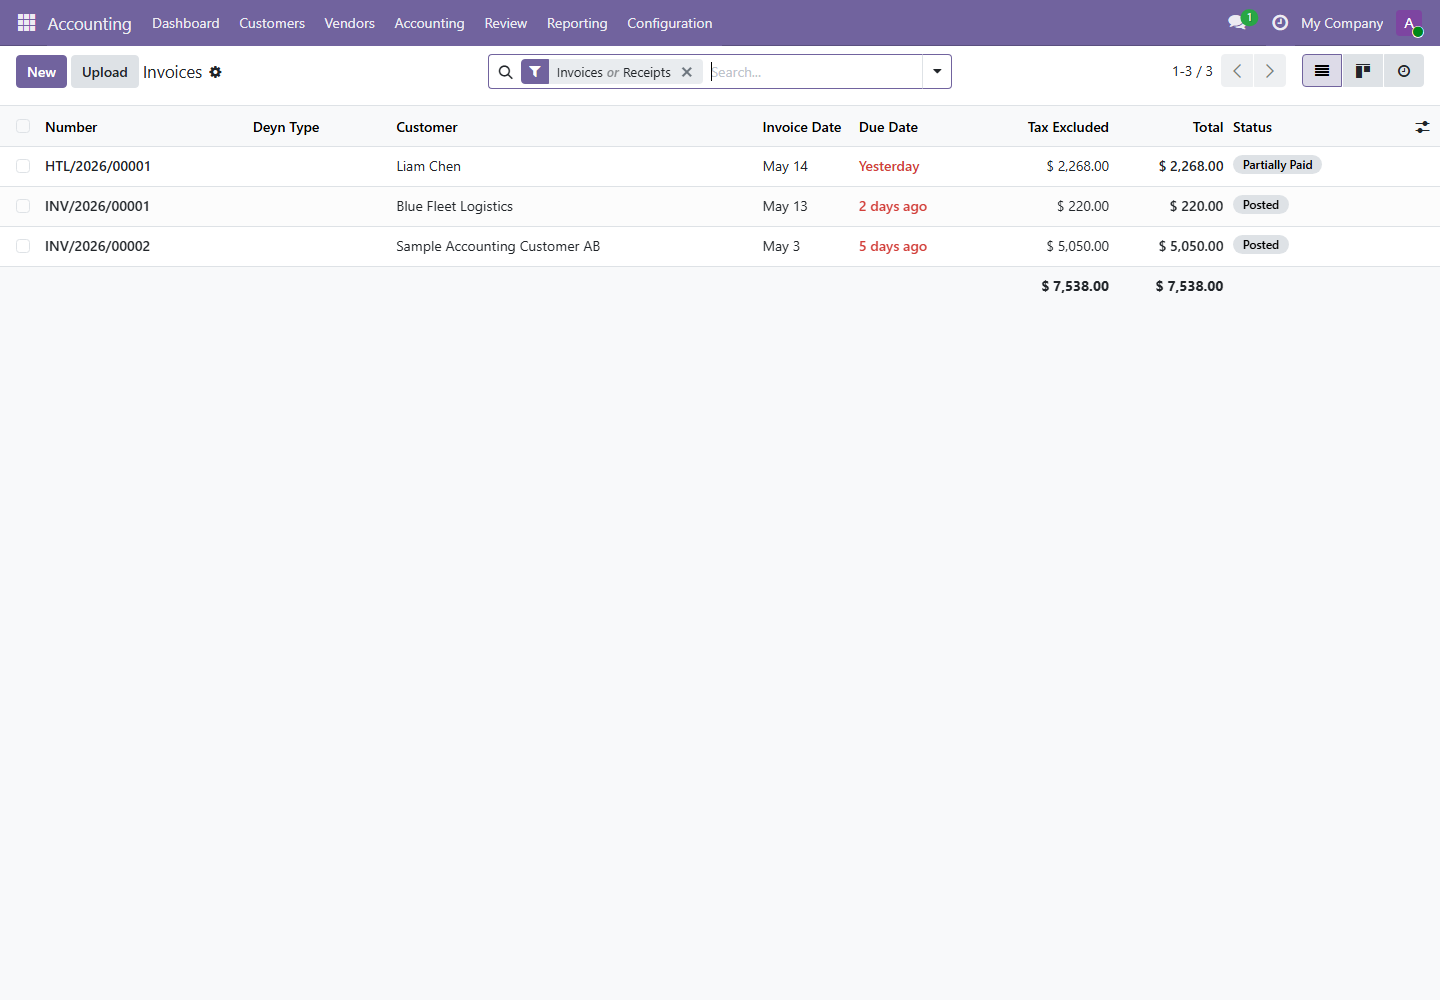Image resolution: width=1440 pixels, height=1000 pixels.
Task: Click the 1-3 / 3 pager counter
Action: point(1192,71)
